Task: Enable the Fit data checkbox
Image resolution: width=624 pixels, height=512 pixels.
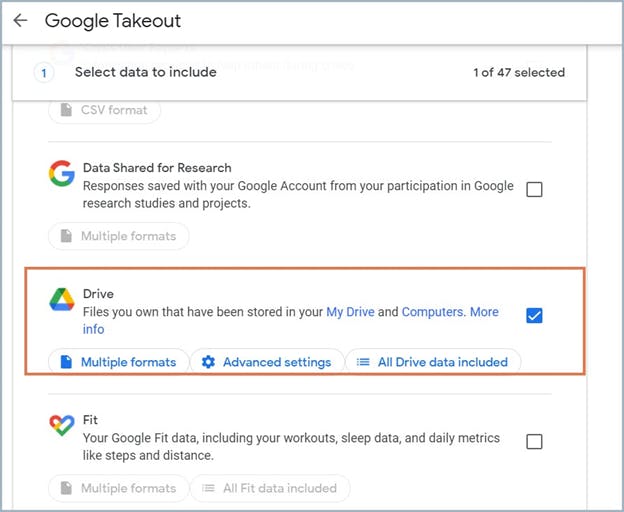Action: tap(534, 441)
